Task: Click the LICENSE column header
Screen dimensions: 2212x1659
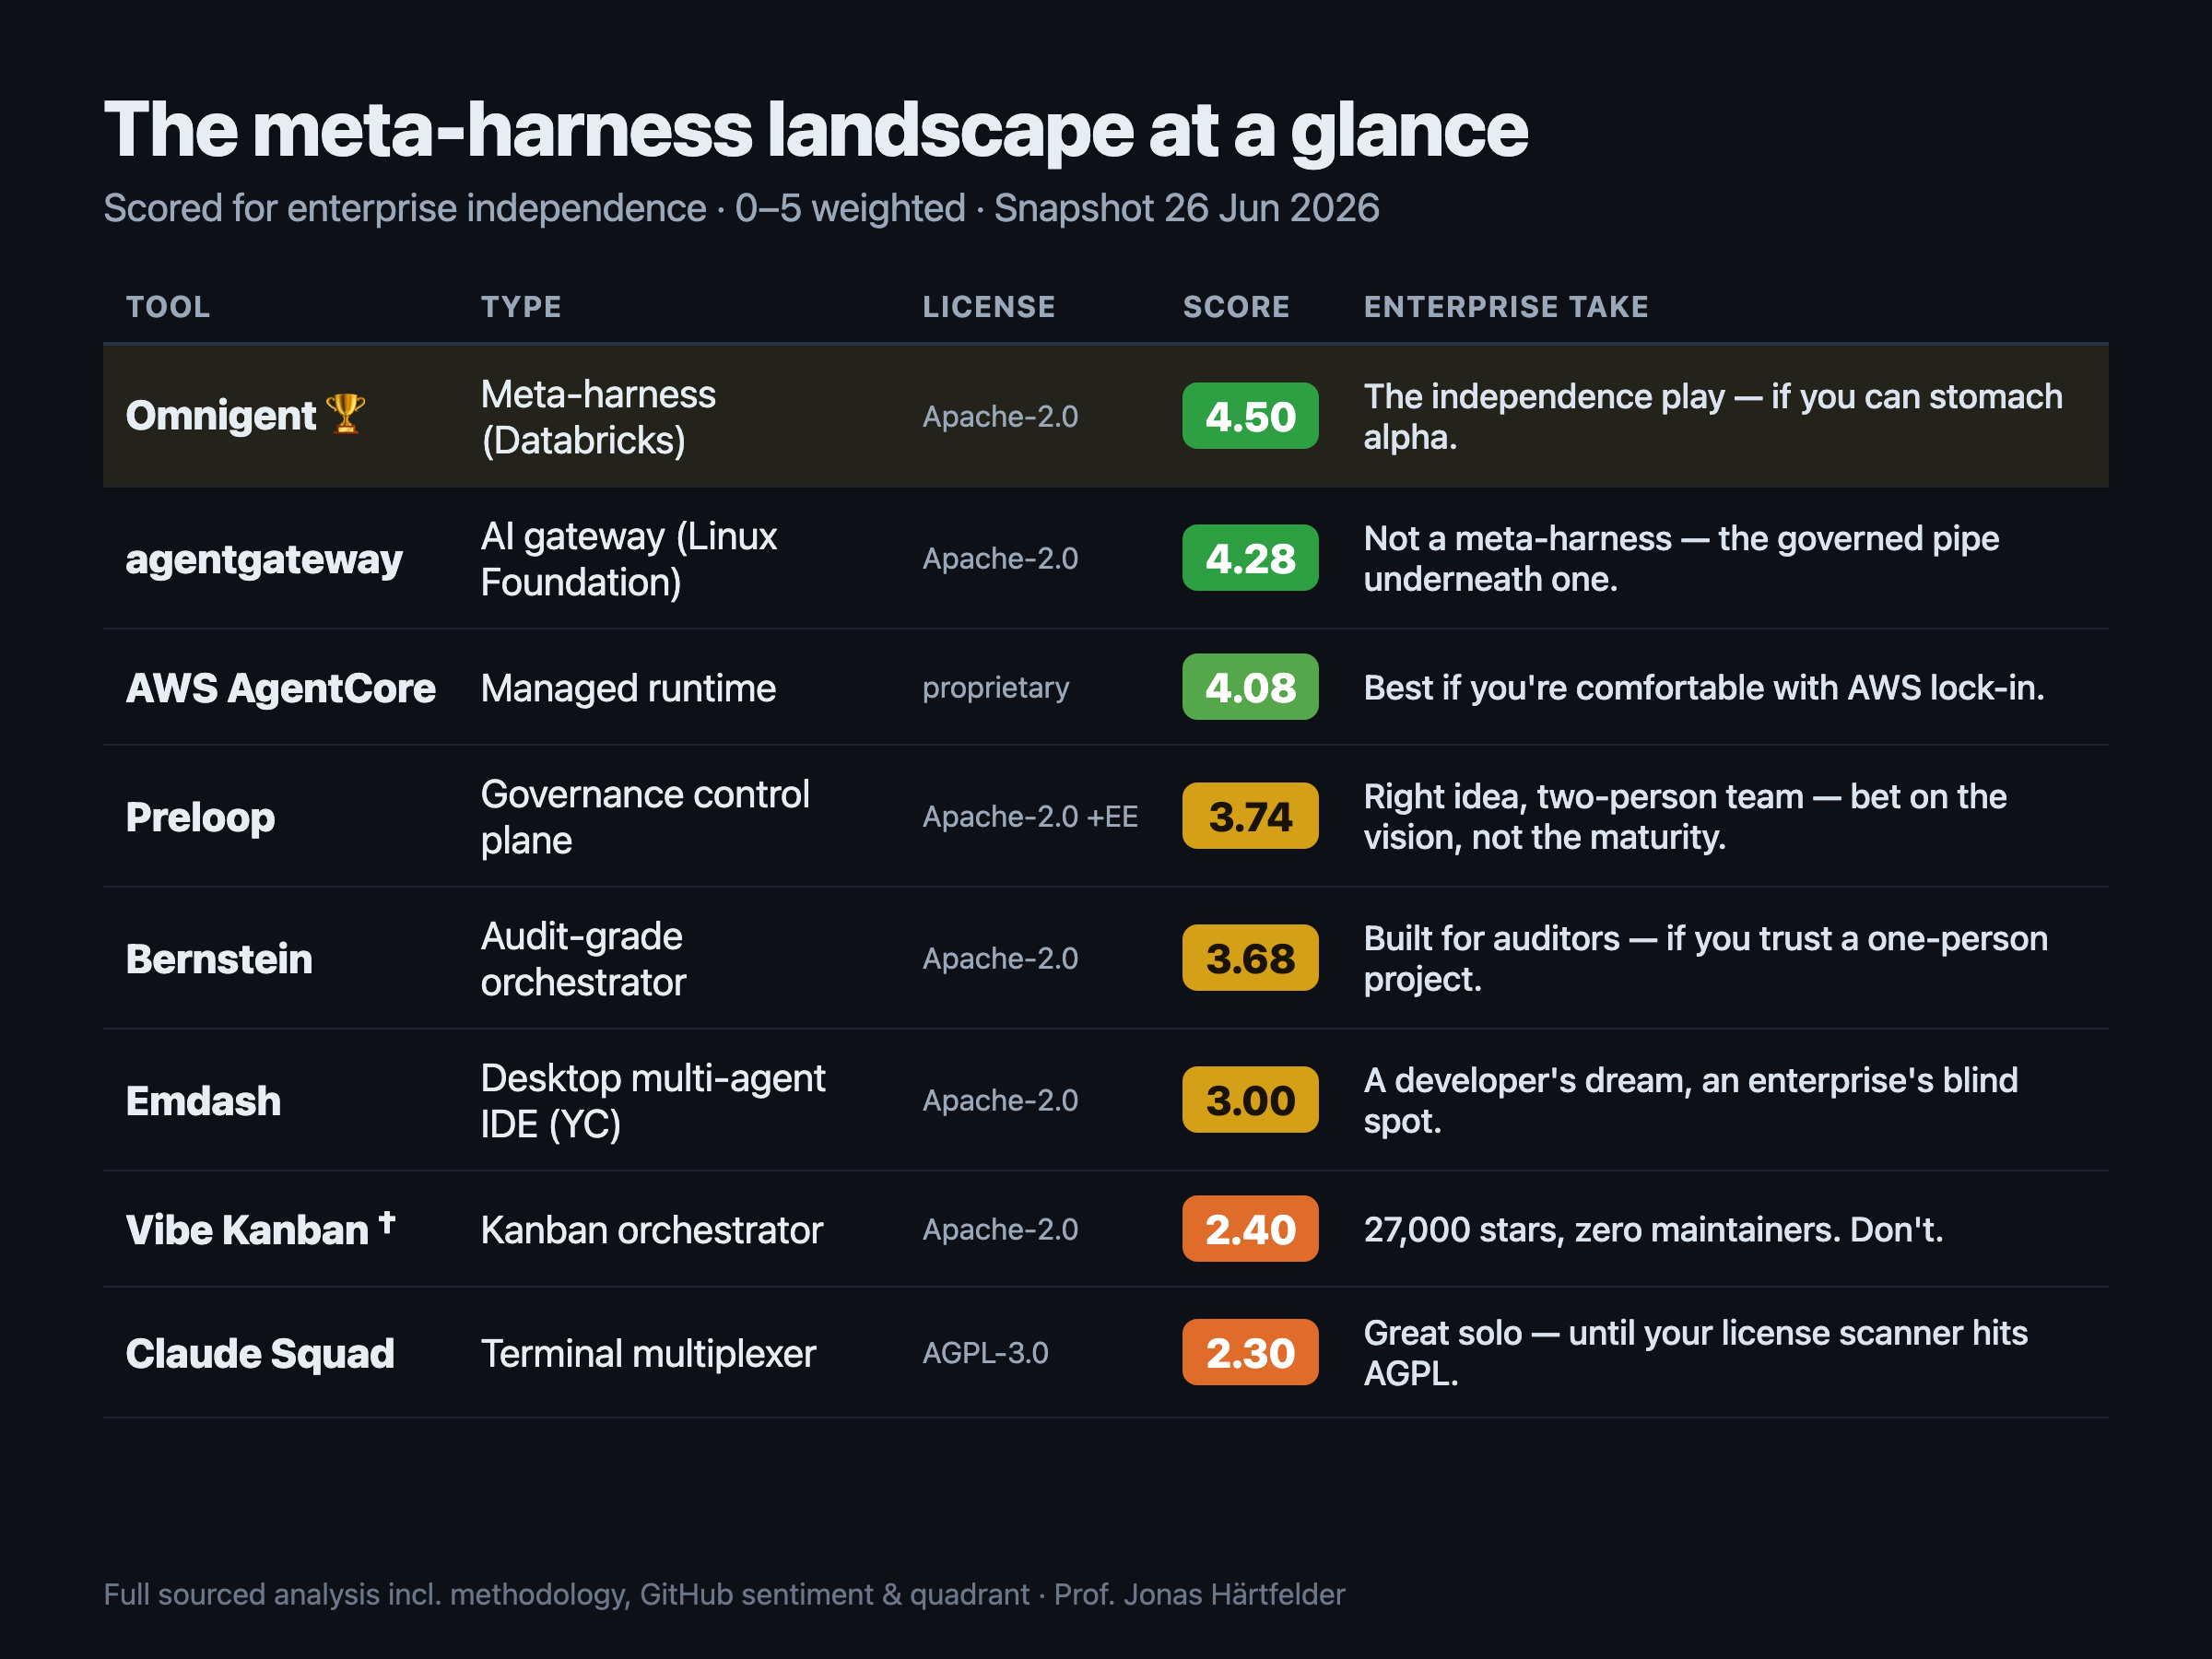Action: pyautogui.click(x=989, y=307)
